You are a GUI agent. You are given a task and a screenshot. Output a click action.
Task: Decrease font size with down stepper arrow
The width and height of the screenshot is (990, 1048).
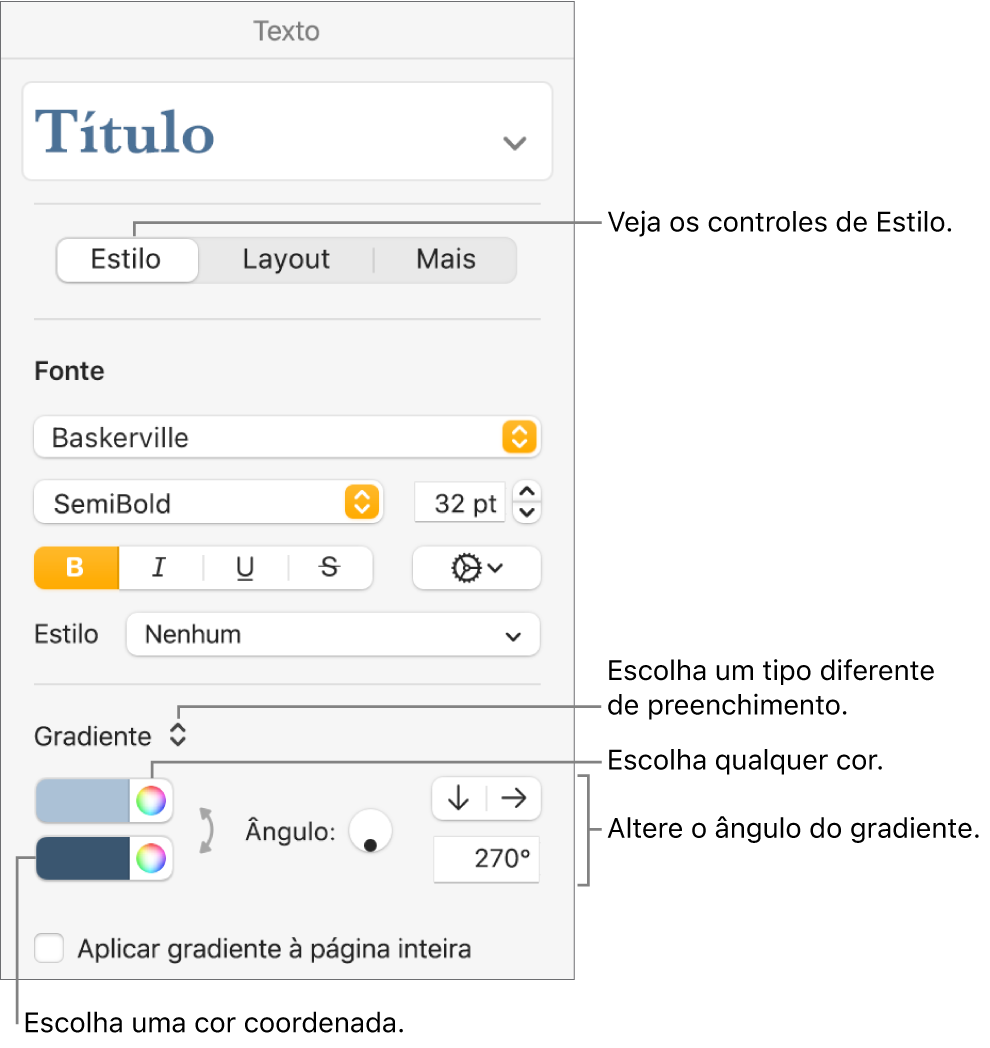tap(527, 513)
